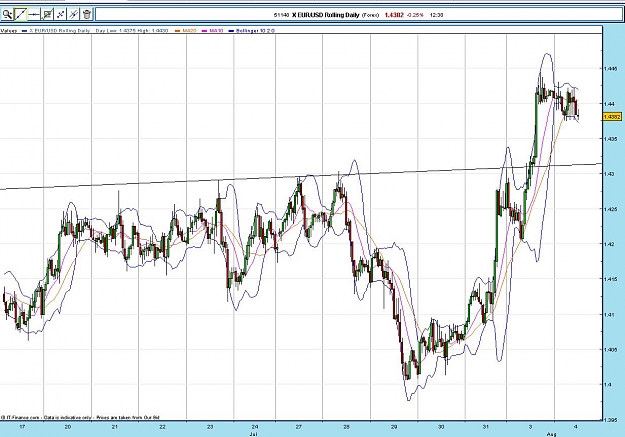Click the yellow 1.4382 current price tag

[x=612, y=117]
